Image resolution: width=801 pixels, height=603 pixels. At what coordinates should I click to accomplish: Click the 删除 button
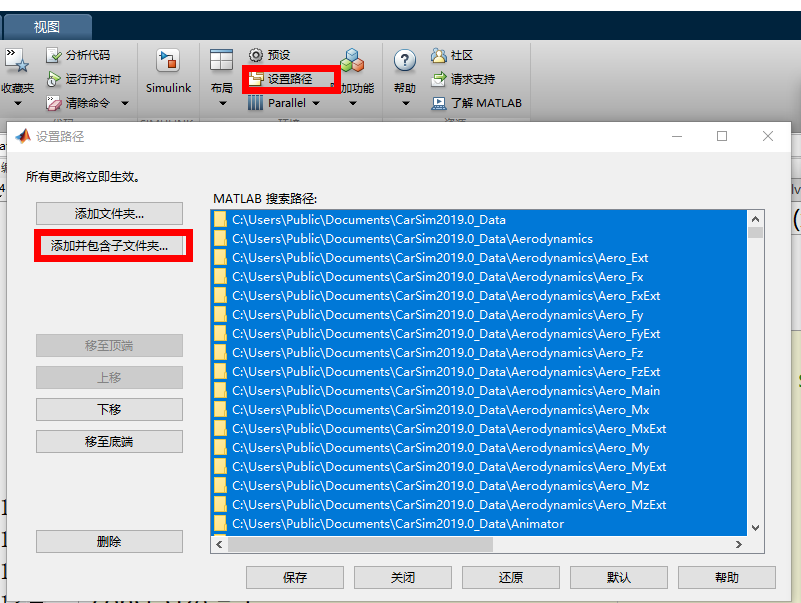pyautogui.click(x=109, y=541)
